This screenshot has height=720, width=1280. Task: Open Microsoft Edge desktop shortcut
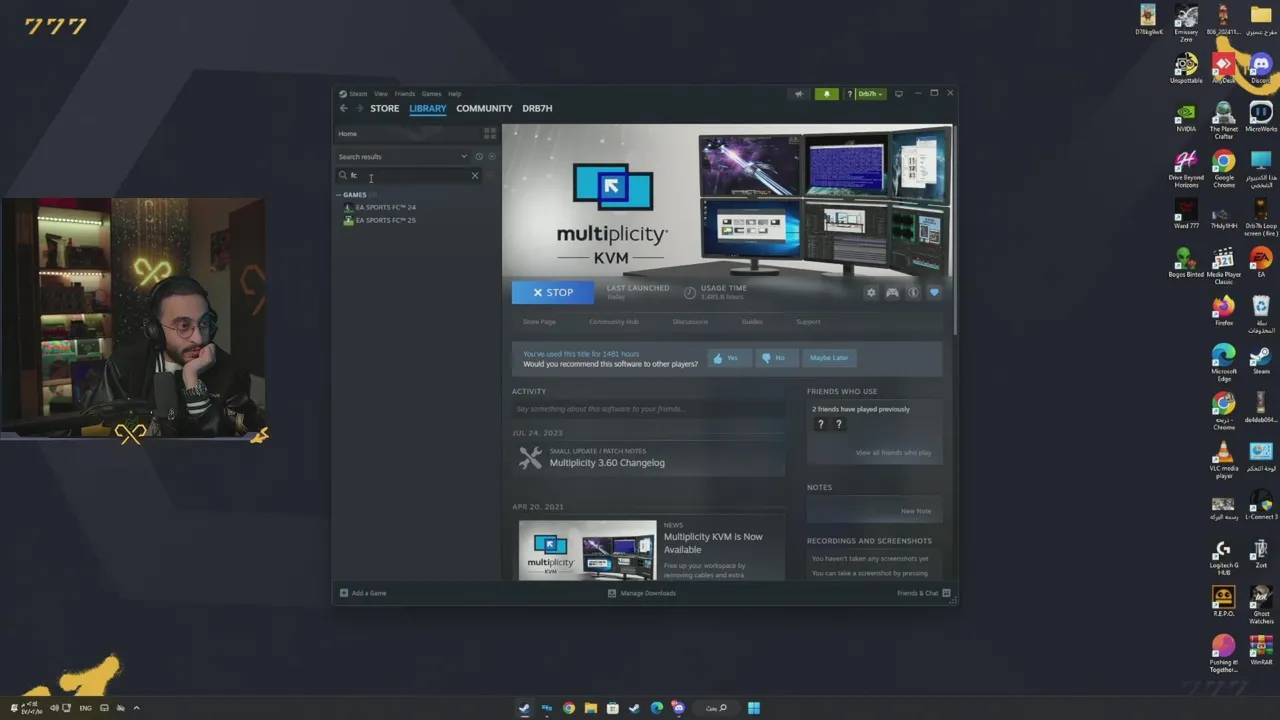tap(1224, 362)
